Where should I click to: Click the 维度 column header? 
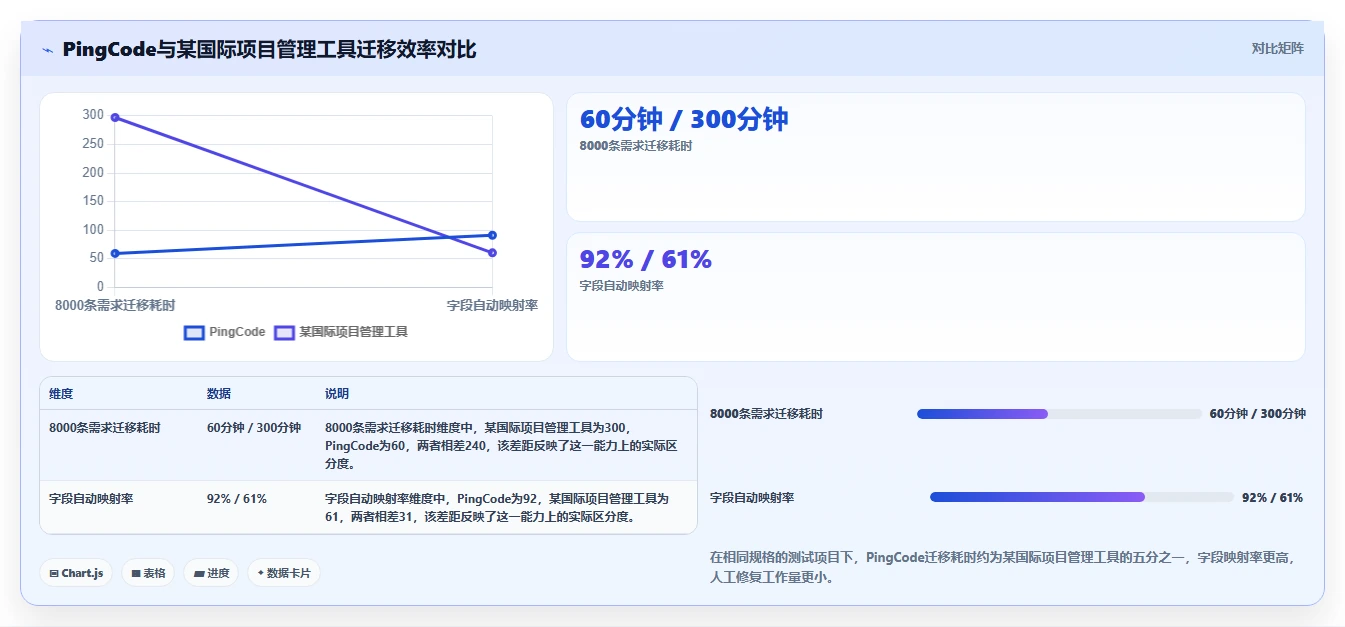tap(61, 394)
